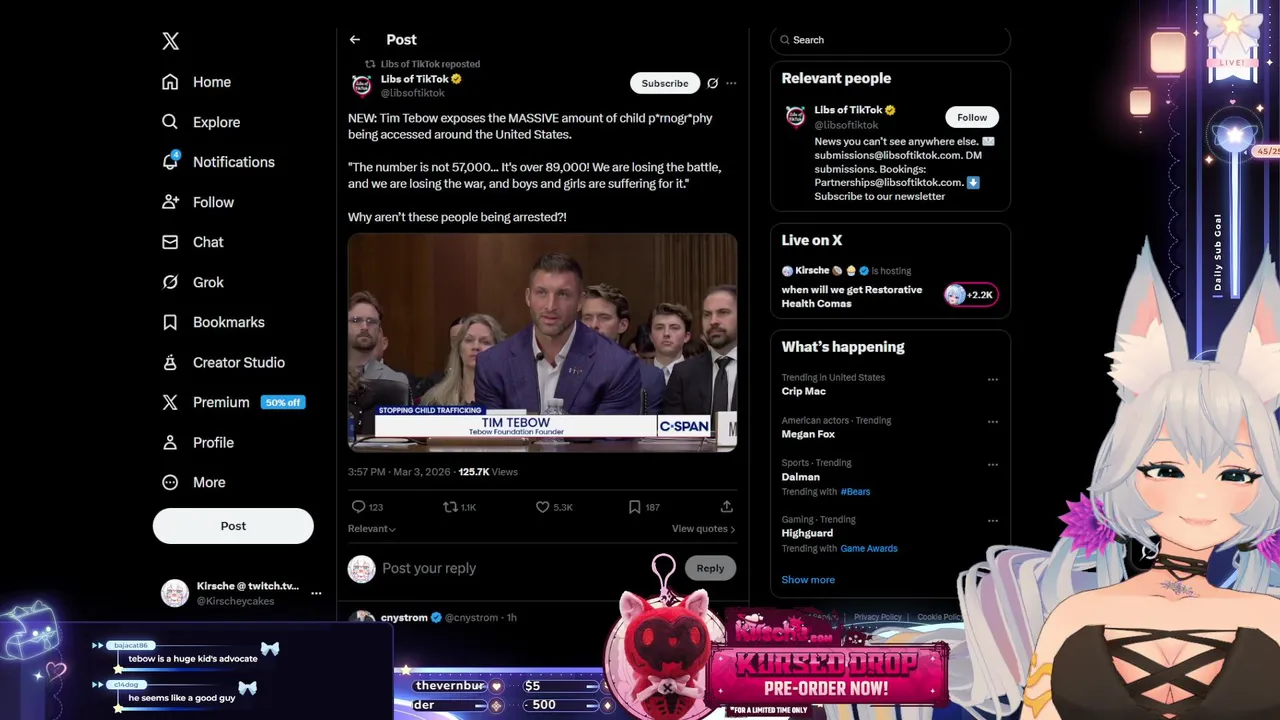Expand the Relevant sort dropdown
The height and width of the screenshot is (720, 1280).
372,529
